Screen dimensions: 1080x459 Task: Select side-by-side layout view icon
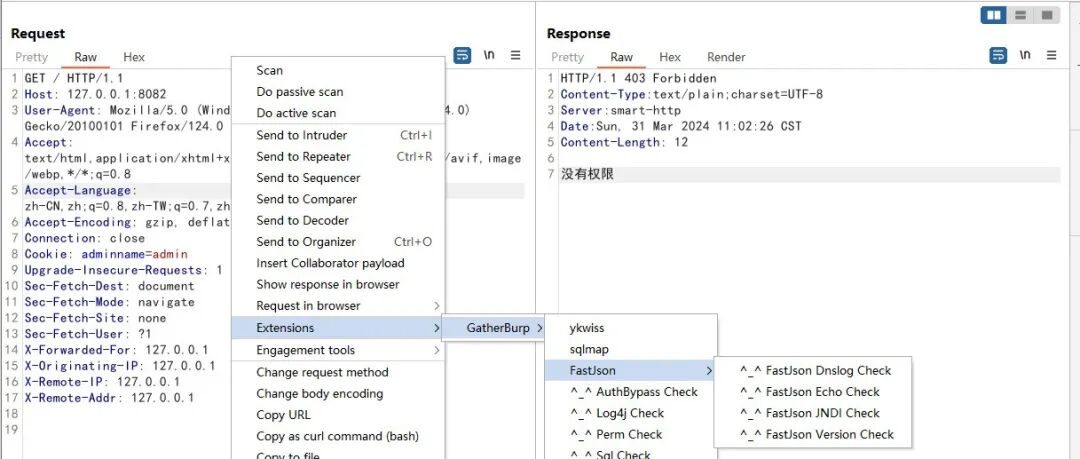point(994,15)
